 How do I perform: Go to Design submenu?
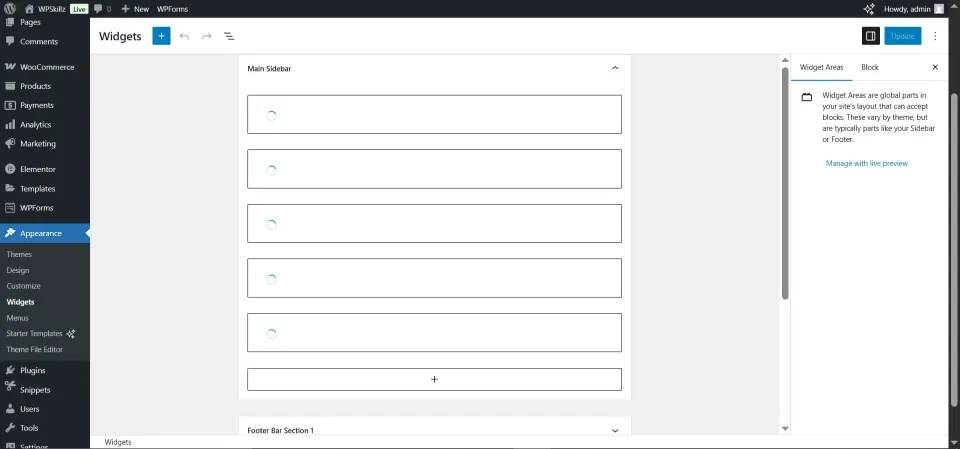click(18, 270)
